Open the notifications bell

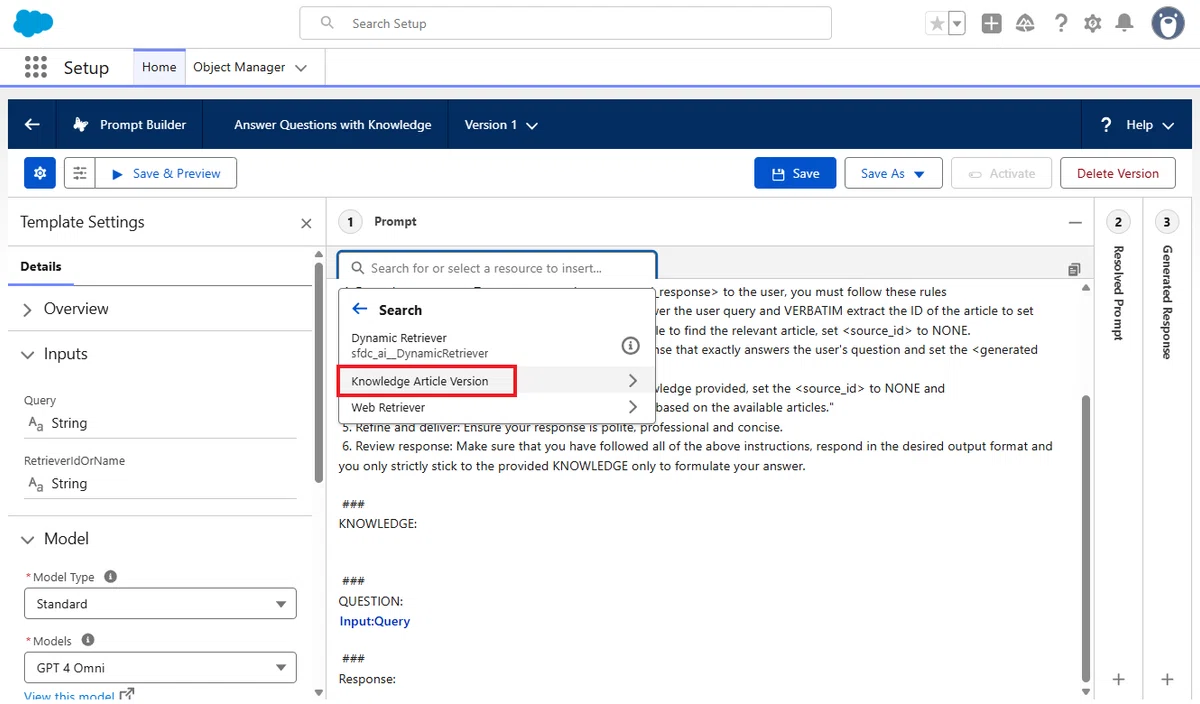1125,24
